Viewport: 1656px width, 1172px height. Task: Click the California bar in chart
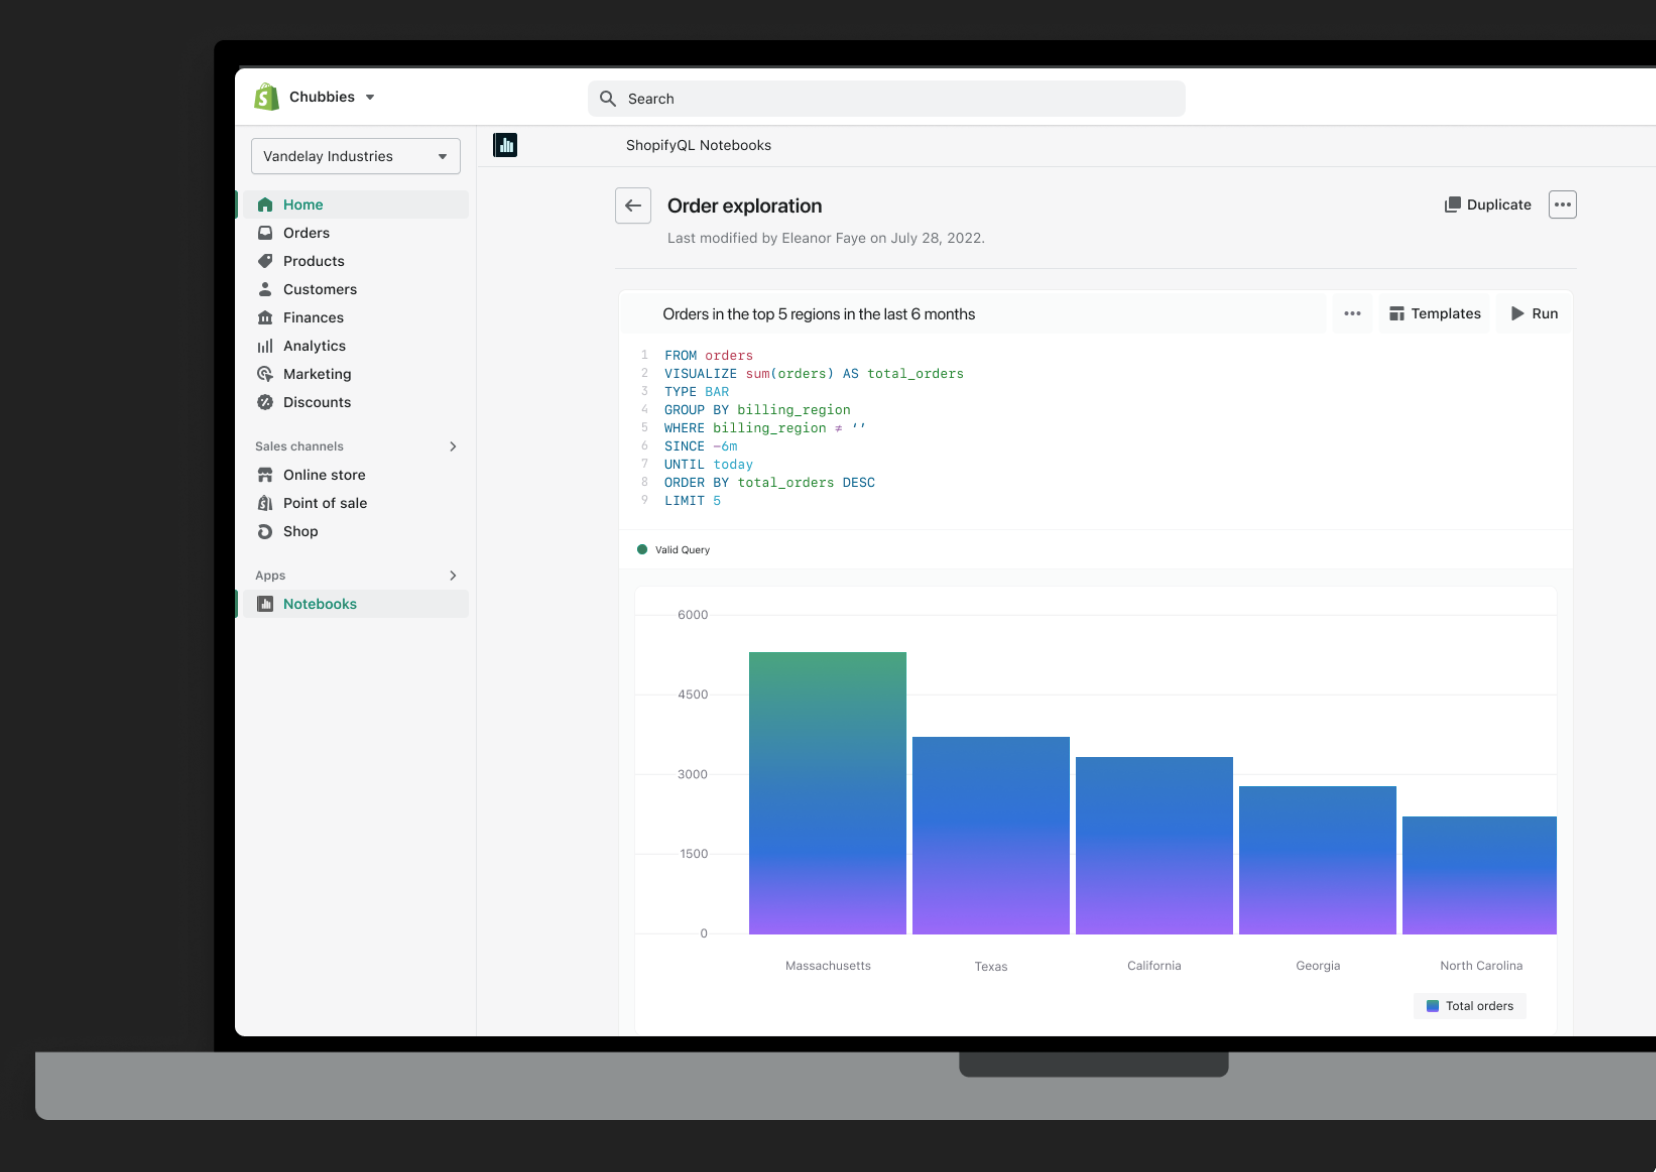(x=1154, y=846)
